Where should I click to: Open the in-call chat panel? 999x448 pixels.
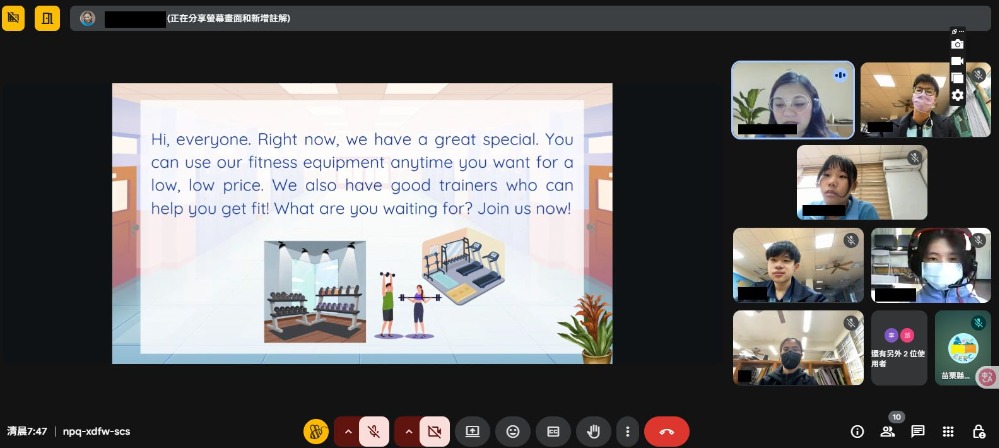click(917, 431)
